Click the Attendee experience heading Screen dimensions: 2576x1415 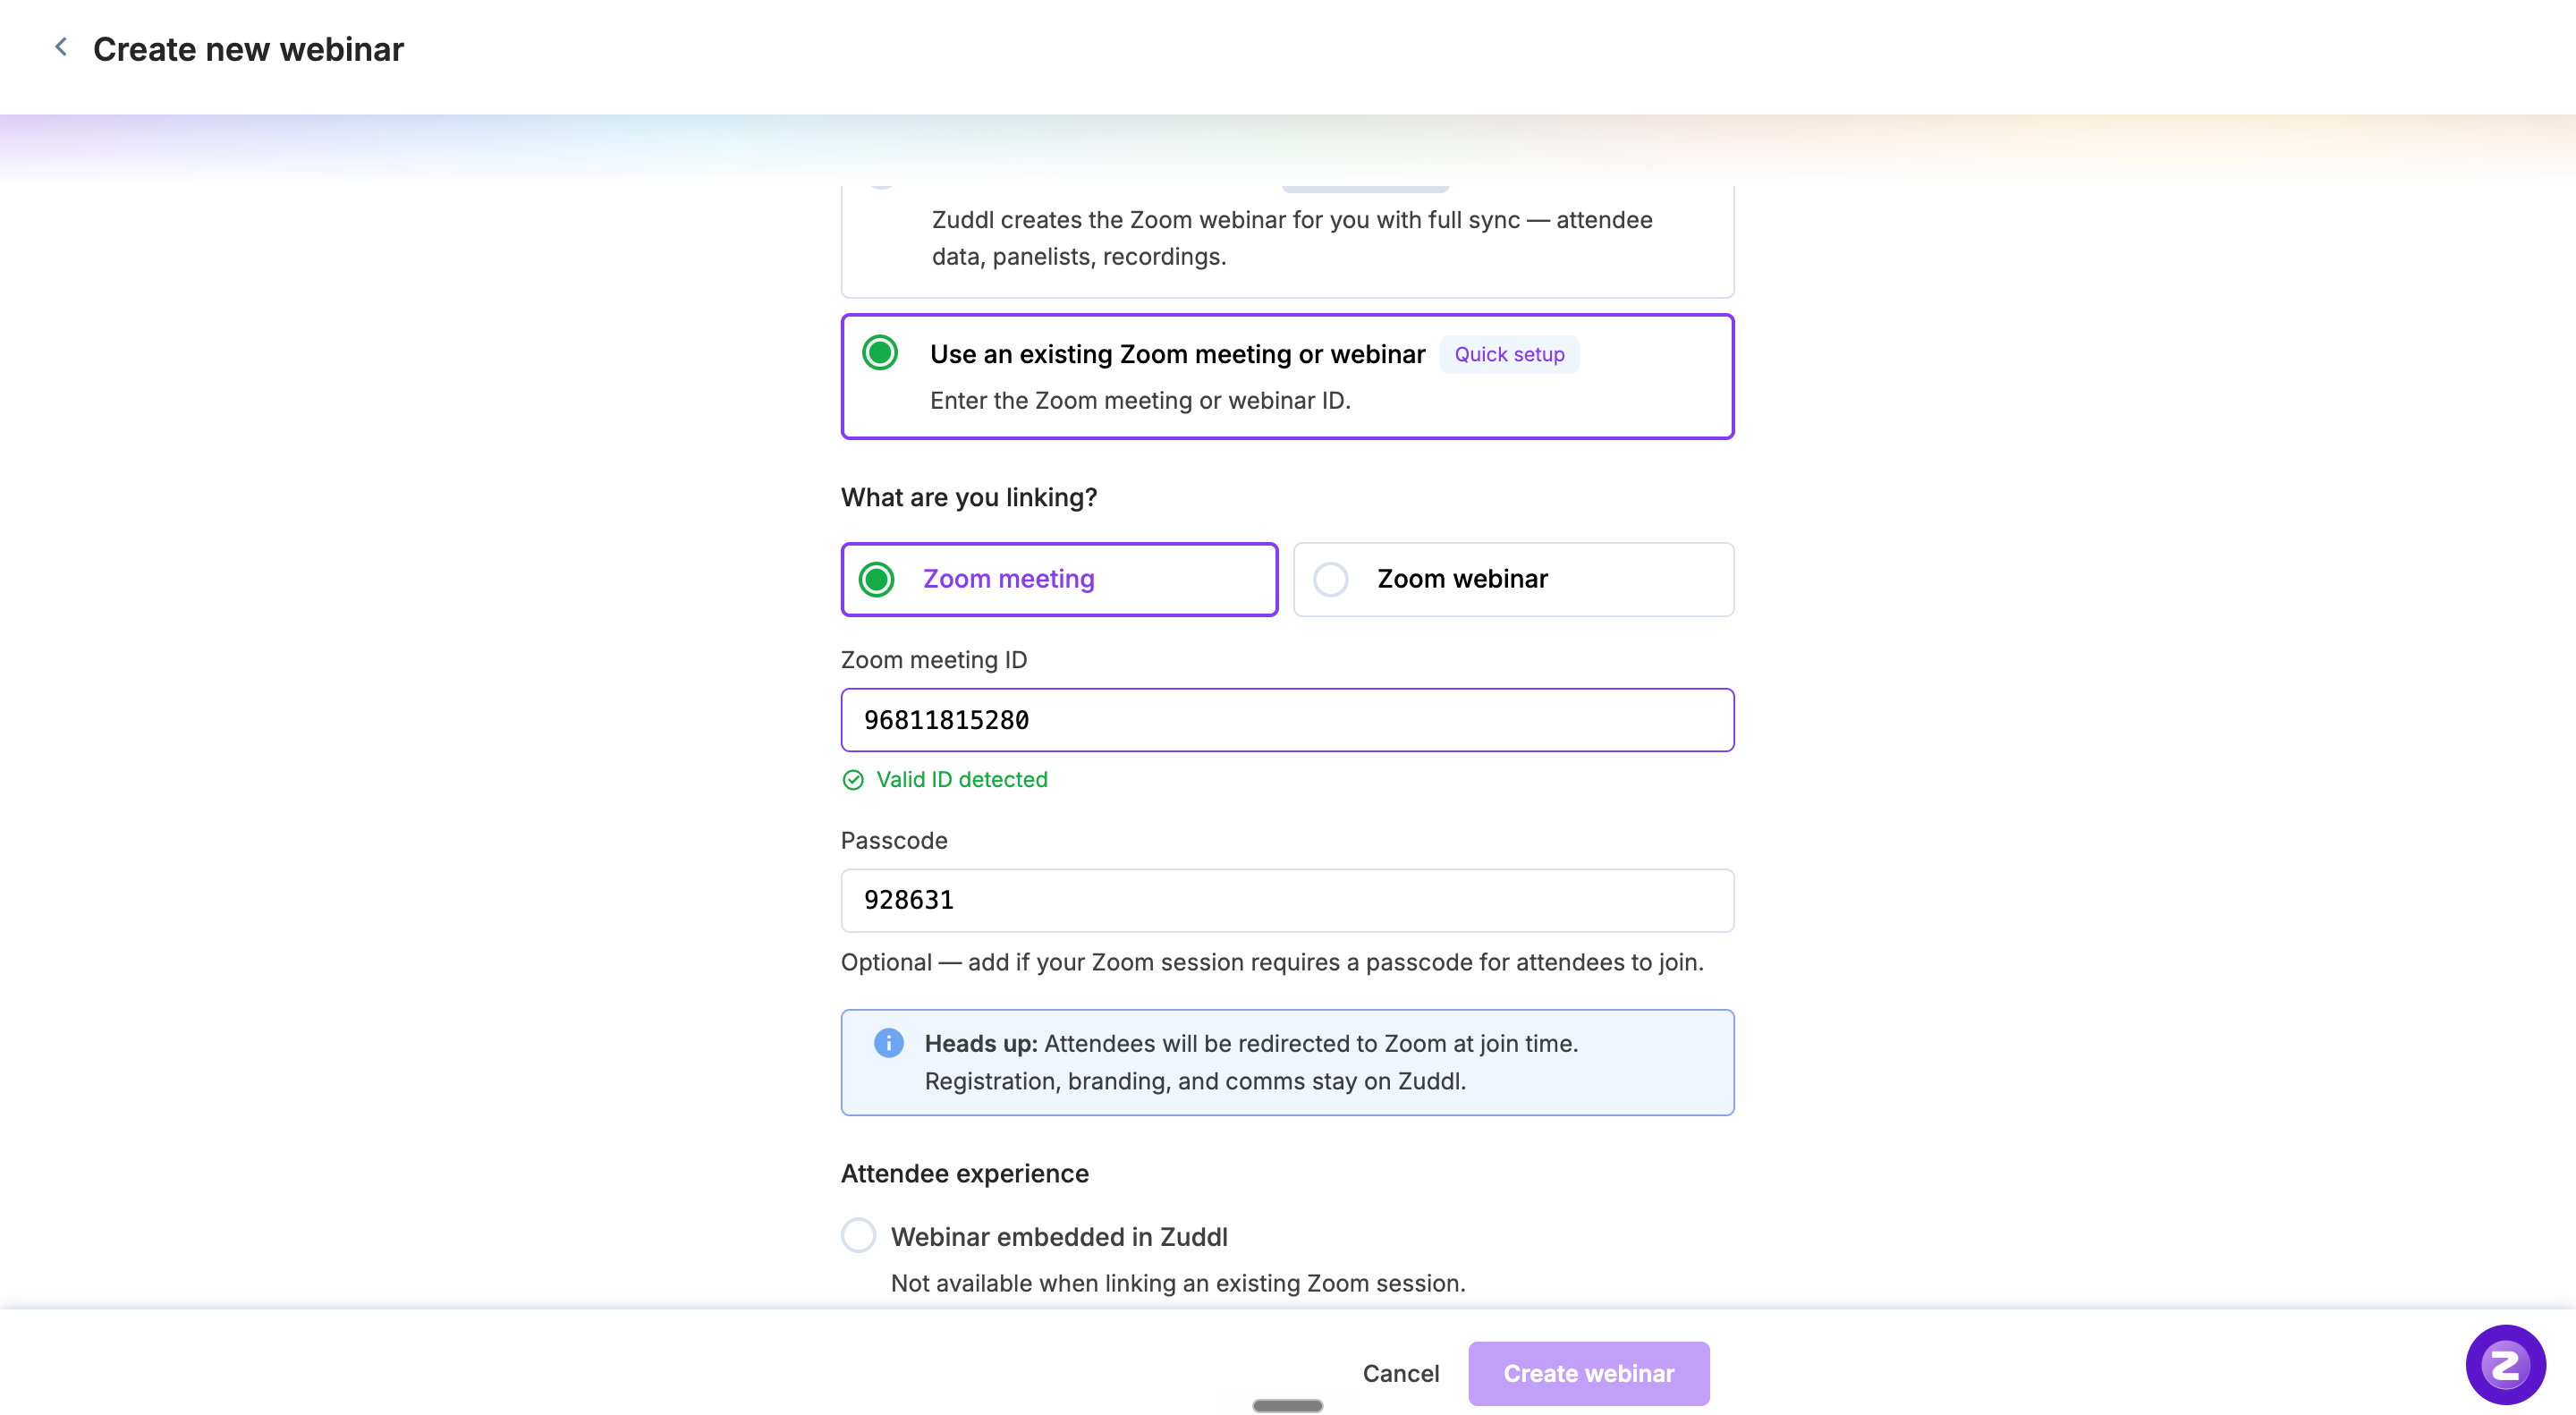[x=964, y=1173]
